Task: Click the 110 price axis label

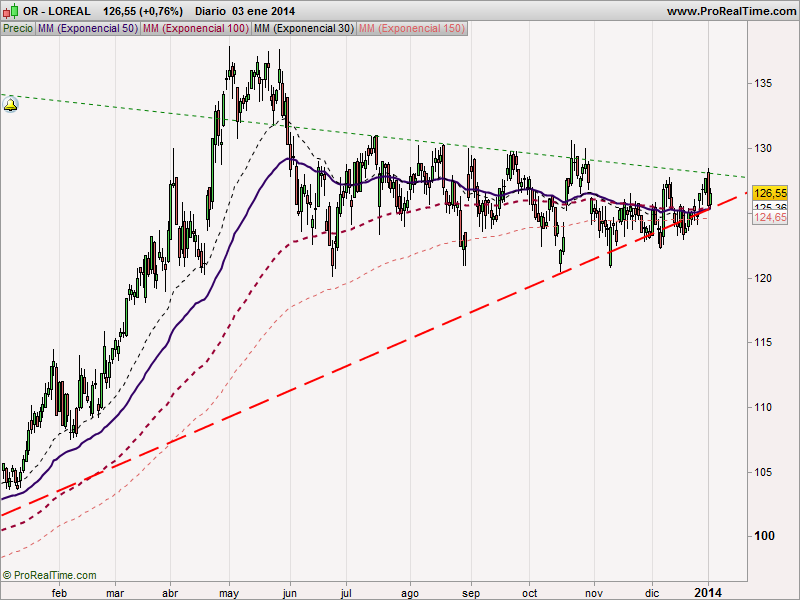Action: pos(763,407)
